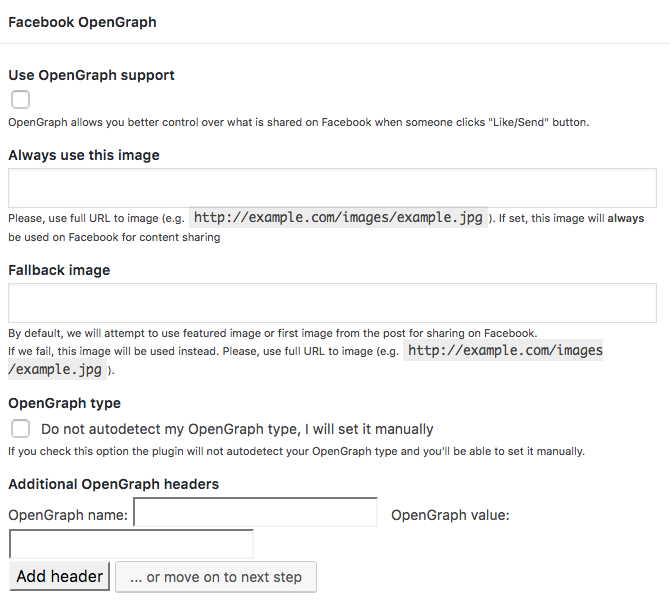Click the Facebook OpenGraph section heading
This screenshot has width=670, height=608.
(x=82, y=22)
